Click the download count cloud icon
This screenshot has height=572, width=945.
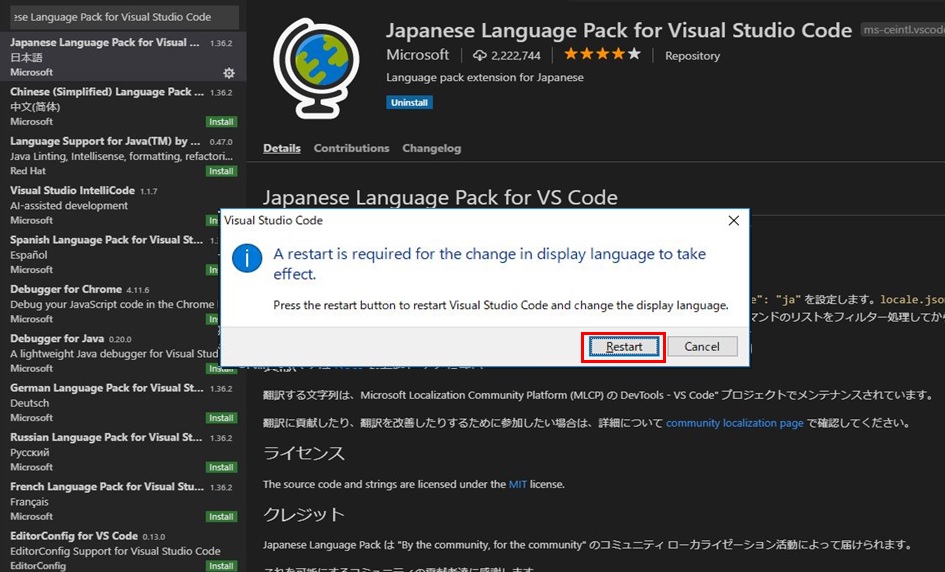coord(480,55)
